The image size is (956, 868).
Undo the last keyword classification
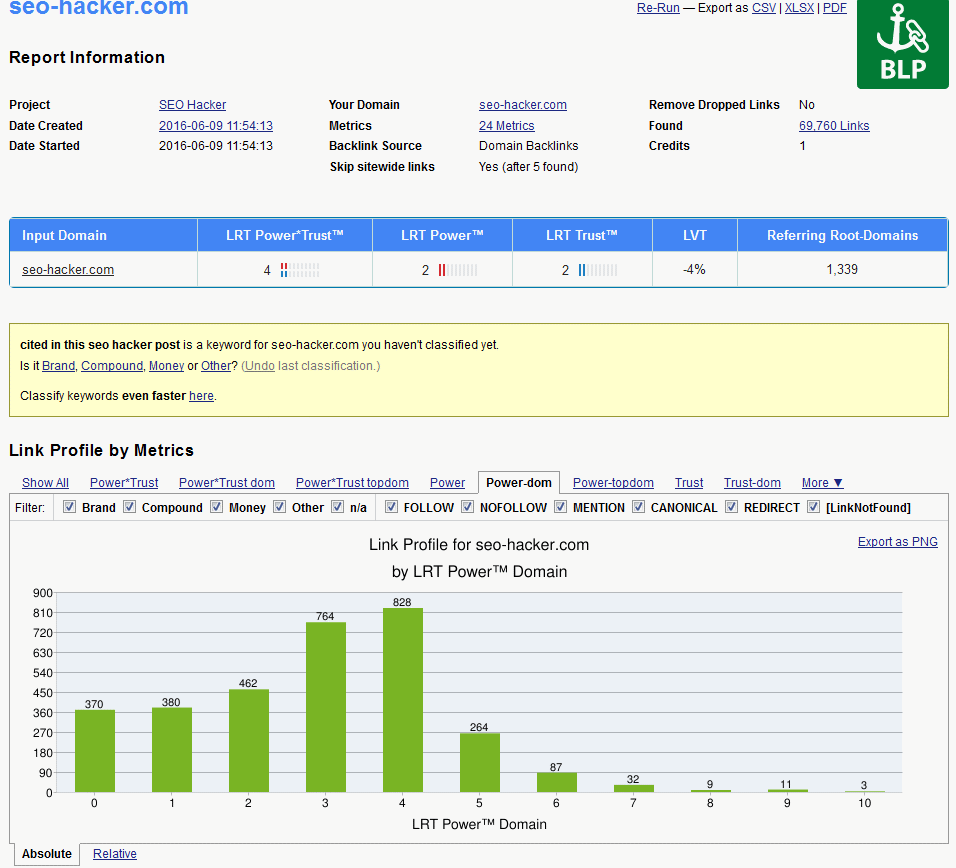coord(260,366)
